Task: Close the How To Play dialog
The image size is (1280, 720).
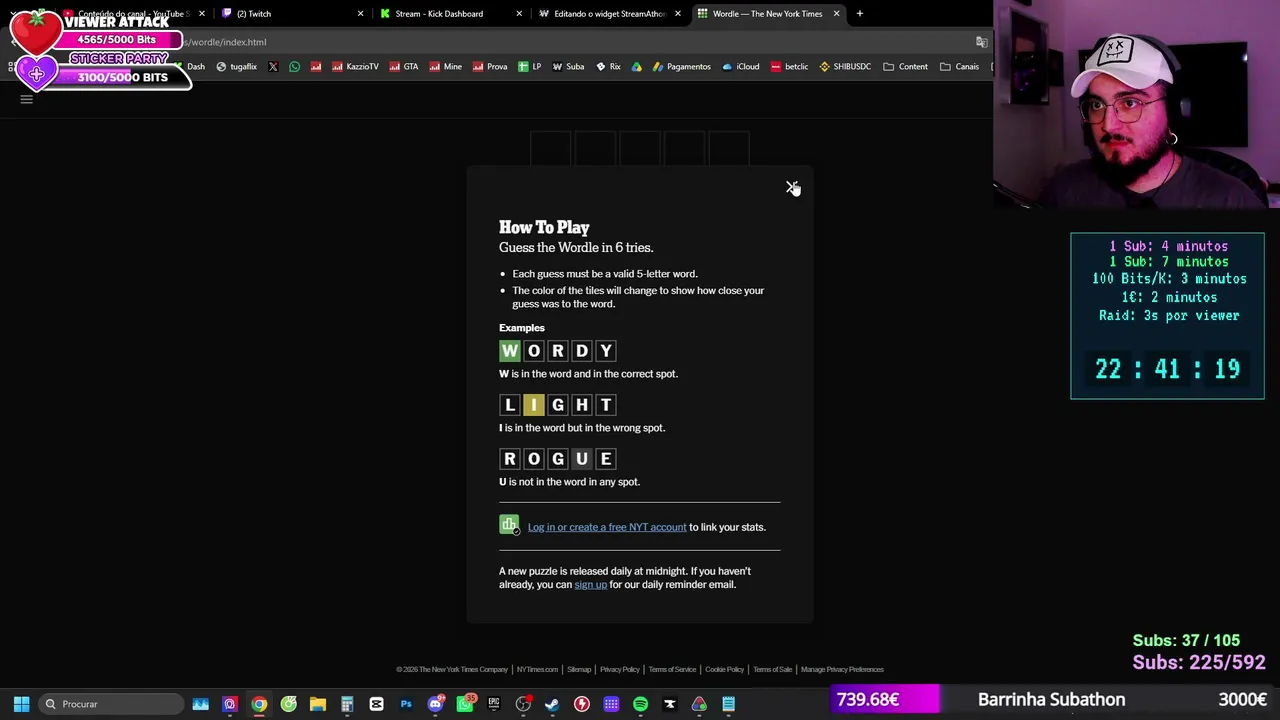Action: tap(791, 187)
